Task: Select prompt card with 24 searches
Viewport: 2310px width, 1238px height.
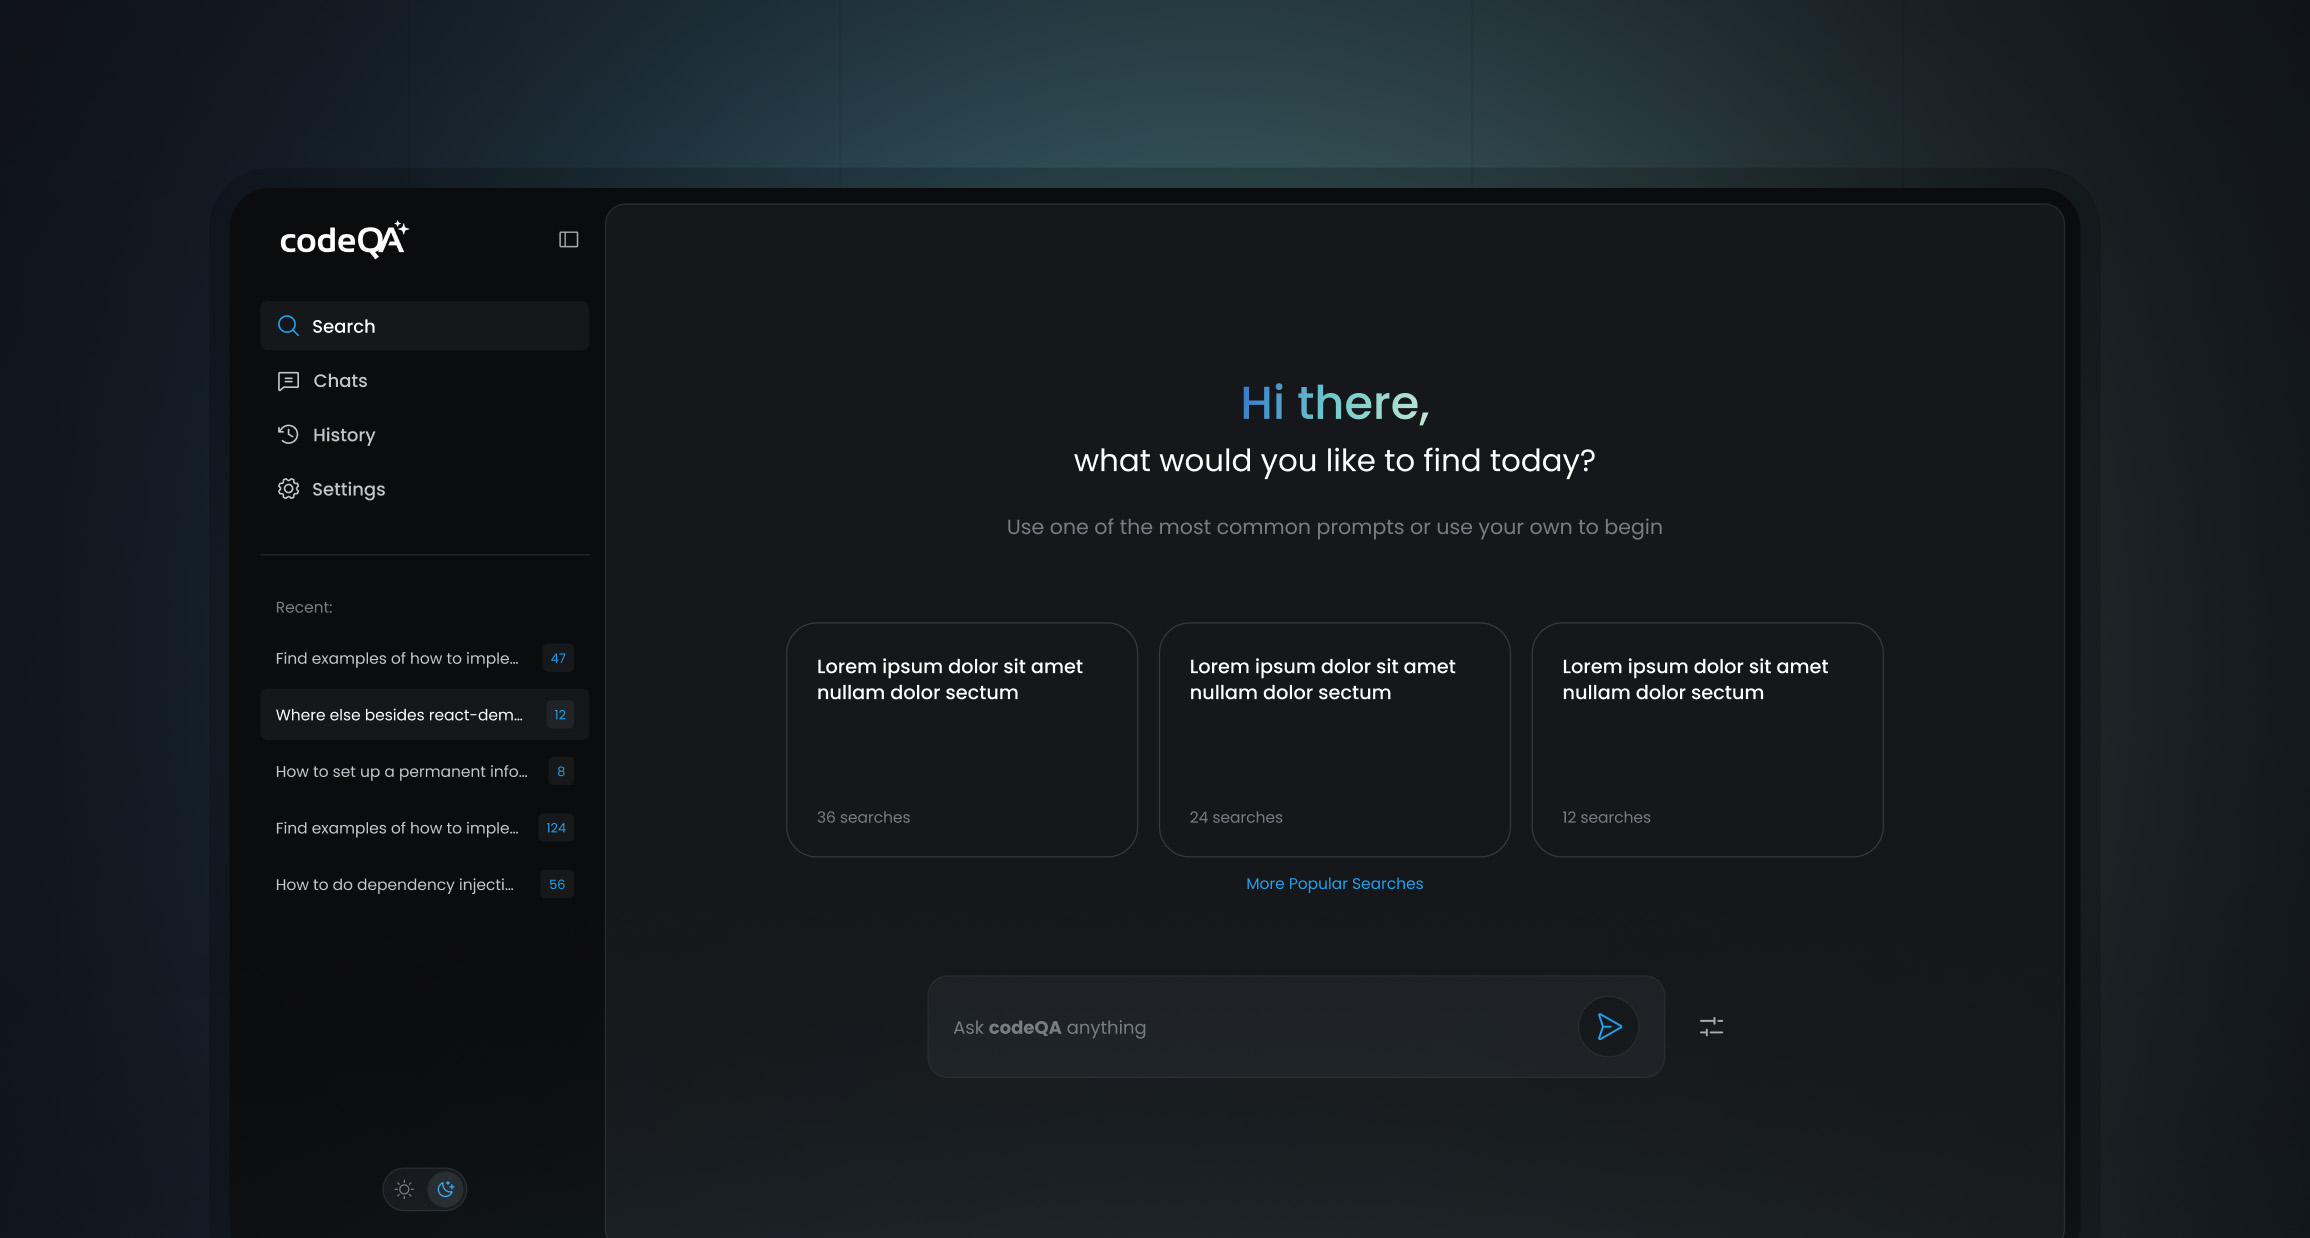Action: 1334,740
